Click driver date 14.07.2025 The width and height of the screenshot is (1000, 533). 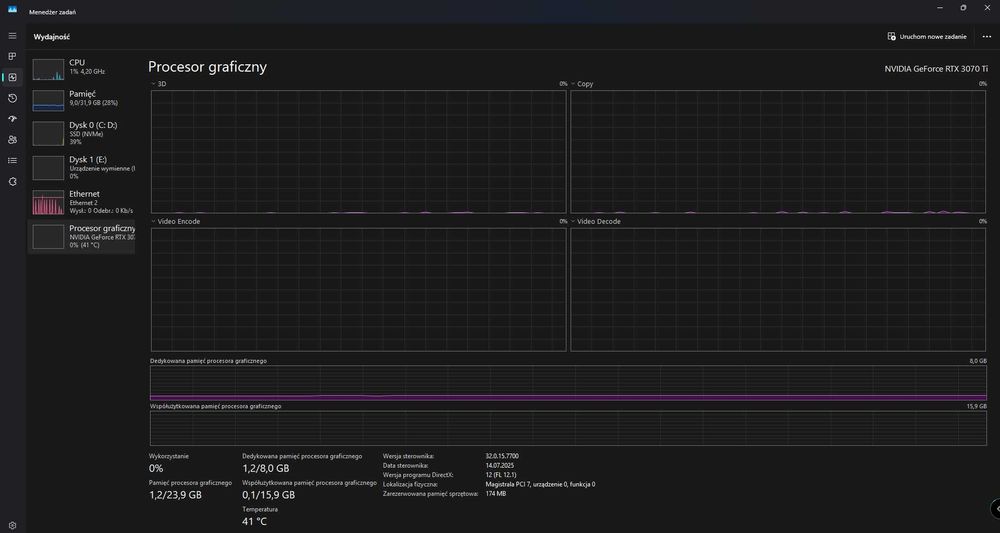[x=499, y=465]
